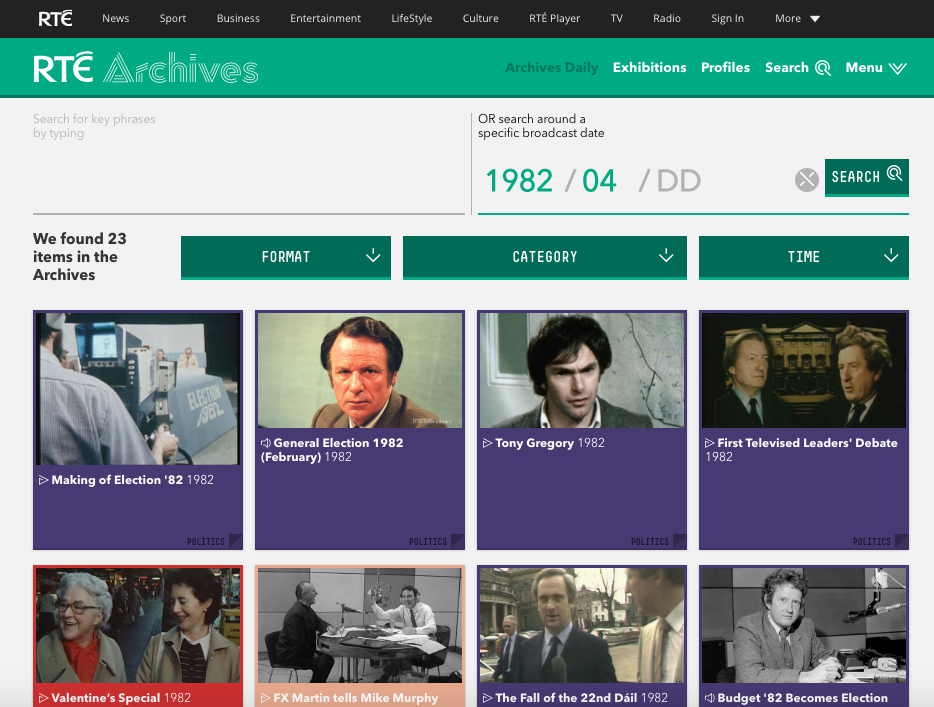Open the More dropdown in top bar

tap(797, 18)
